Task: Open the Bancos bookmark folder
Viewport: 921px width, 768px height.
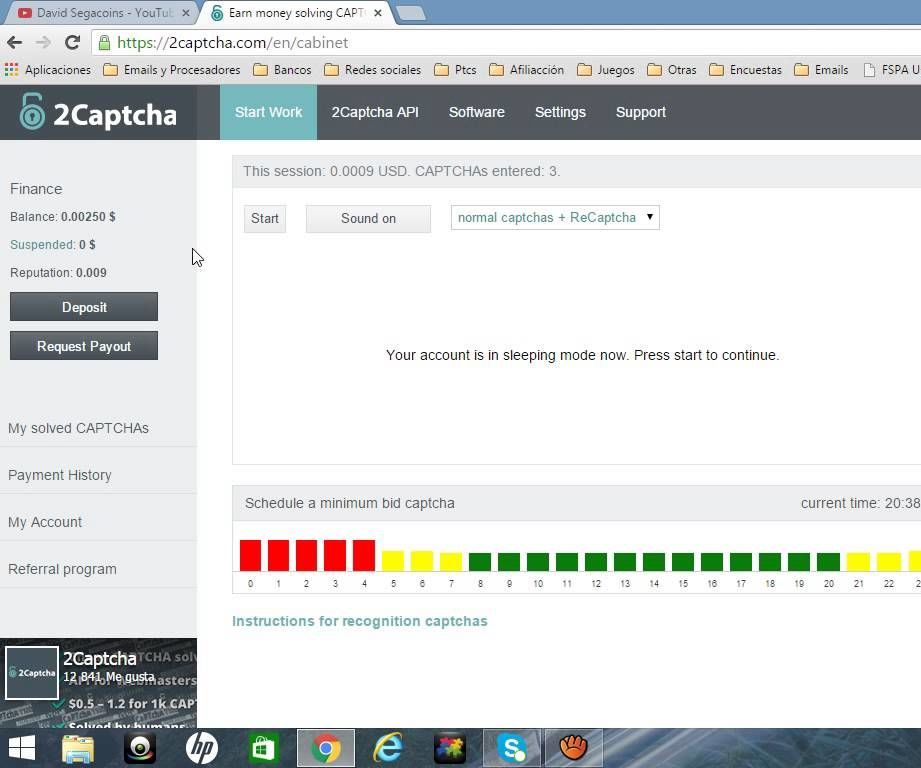Action: tap(283, 70)
